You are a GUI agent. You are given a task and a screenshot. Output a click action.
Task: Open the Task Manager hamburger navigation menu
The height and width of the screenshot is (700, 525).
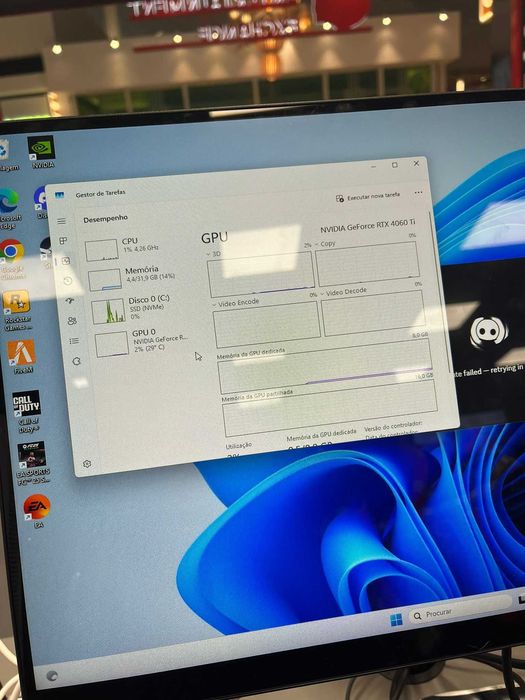(x=62, y=221)
